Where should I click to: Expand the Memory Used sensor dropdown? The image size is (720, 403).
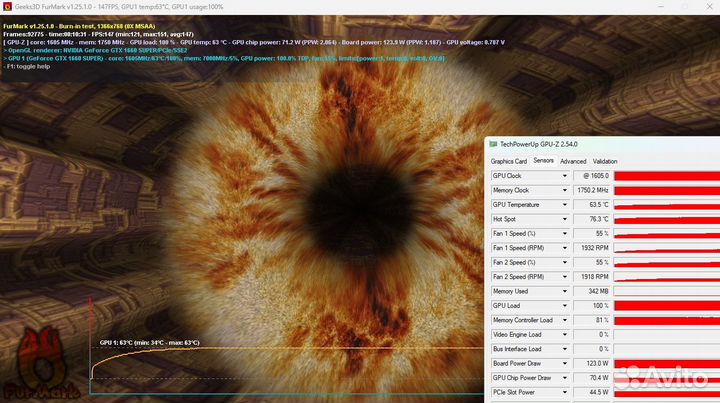pos(565,291)
